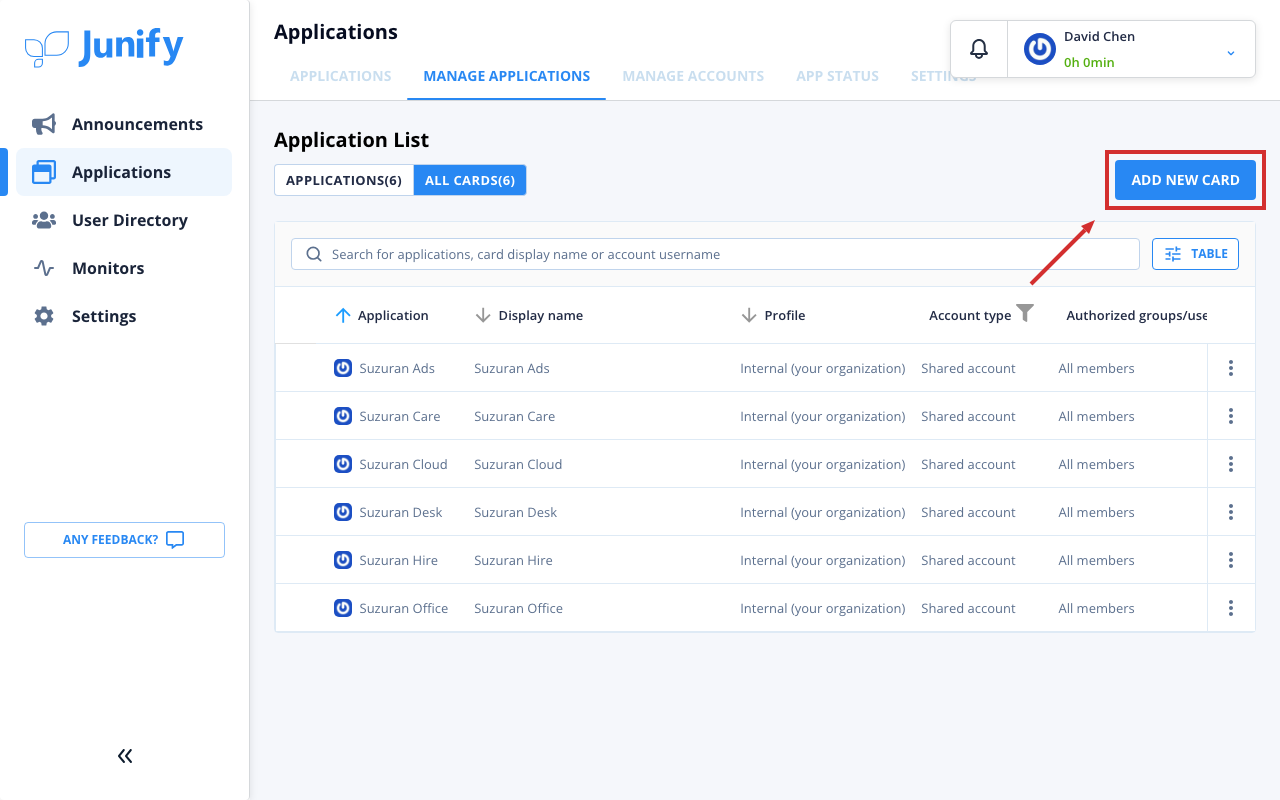Viewport: 1280px width, 800px height.
Task: Click the Junify logo
Action: coord(104,47)
